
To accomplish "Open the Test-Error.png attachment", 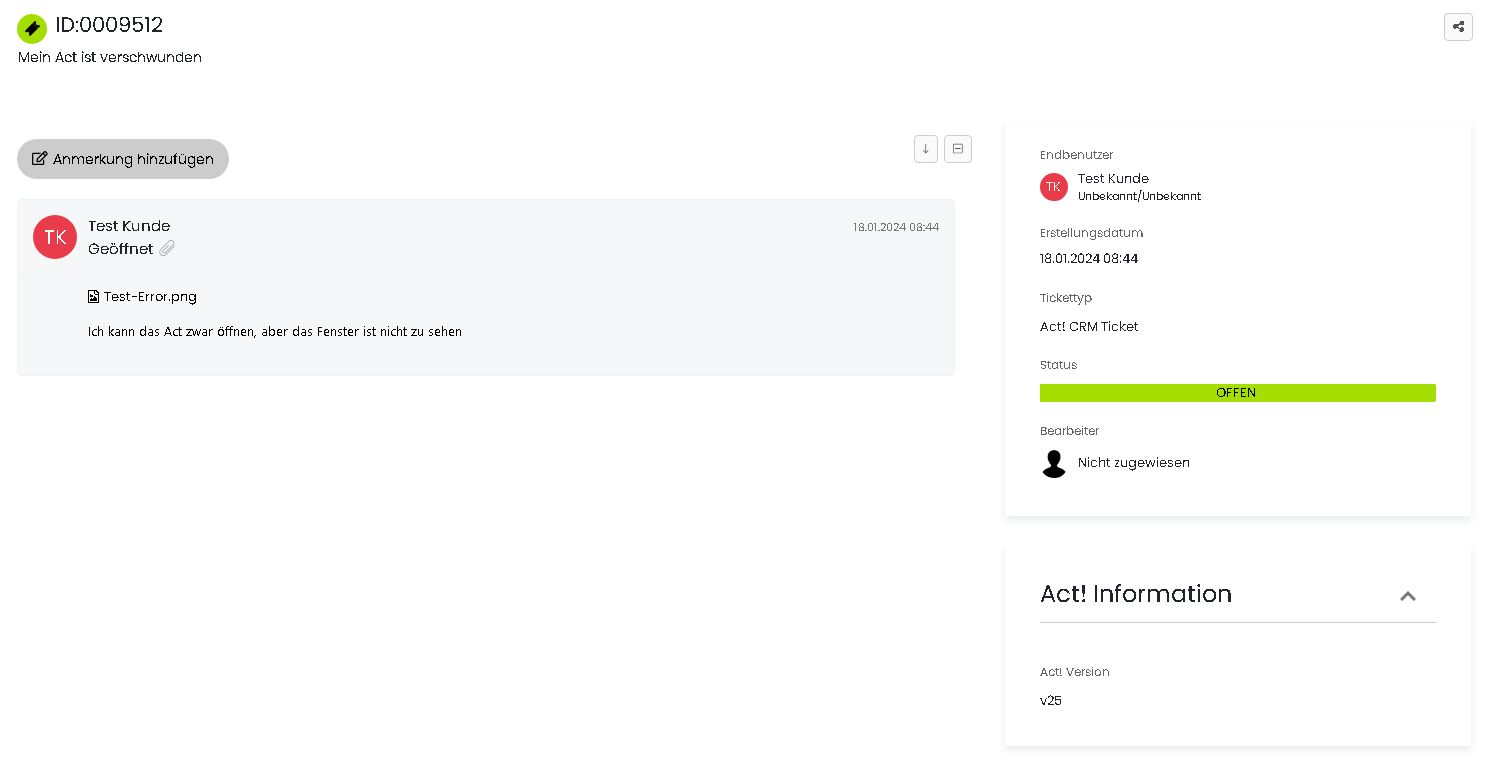I will [x=150, y=297].
